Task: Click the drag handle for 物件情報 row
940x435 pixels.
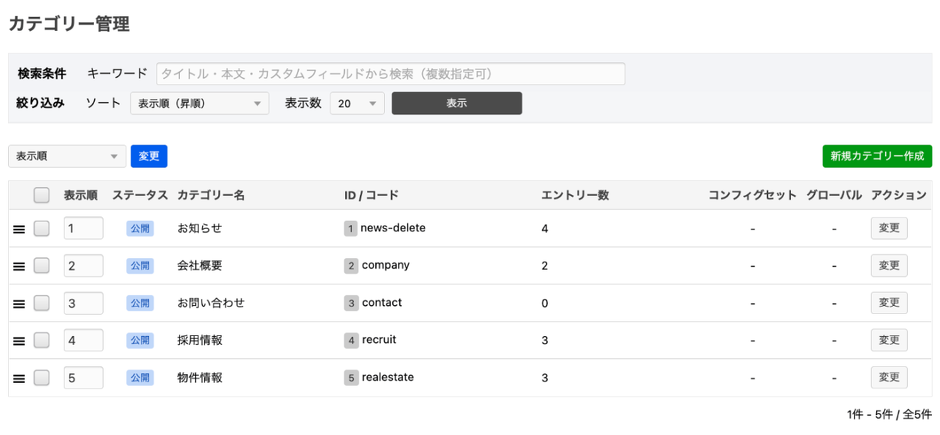Action: [x=18, y=379]
